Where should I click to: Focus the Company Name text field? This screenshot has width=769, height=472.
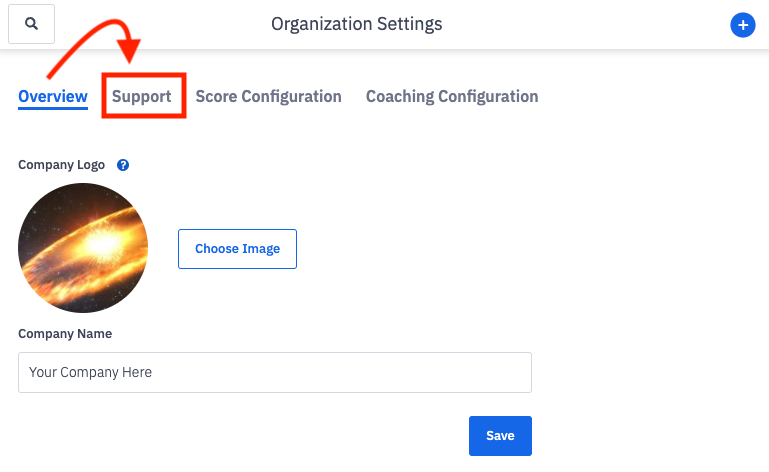point(275,372)
